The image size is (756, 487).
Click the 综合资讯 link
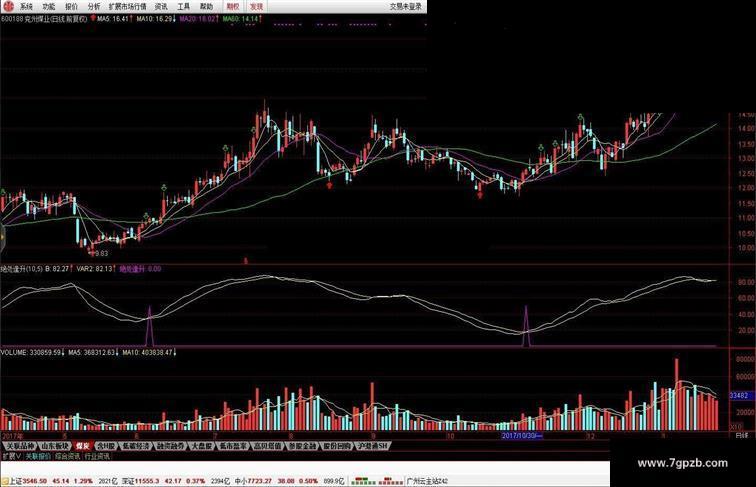tap(67, 456)
